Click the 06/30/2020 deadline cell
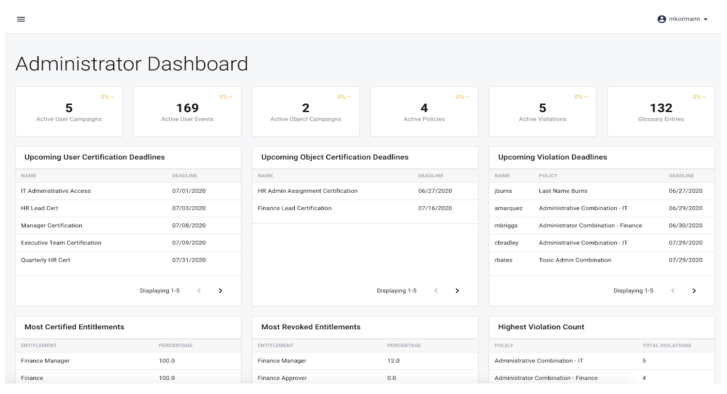Viewport: 727px width, 394px height. coord(685,226)
